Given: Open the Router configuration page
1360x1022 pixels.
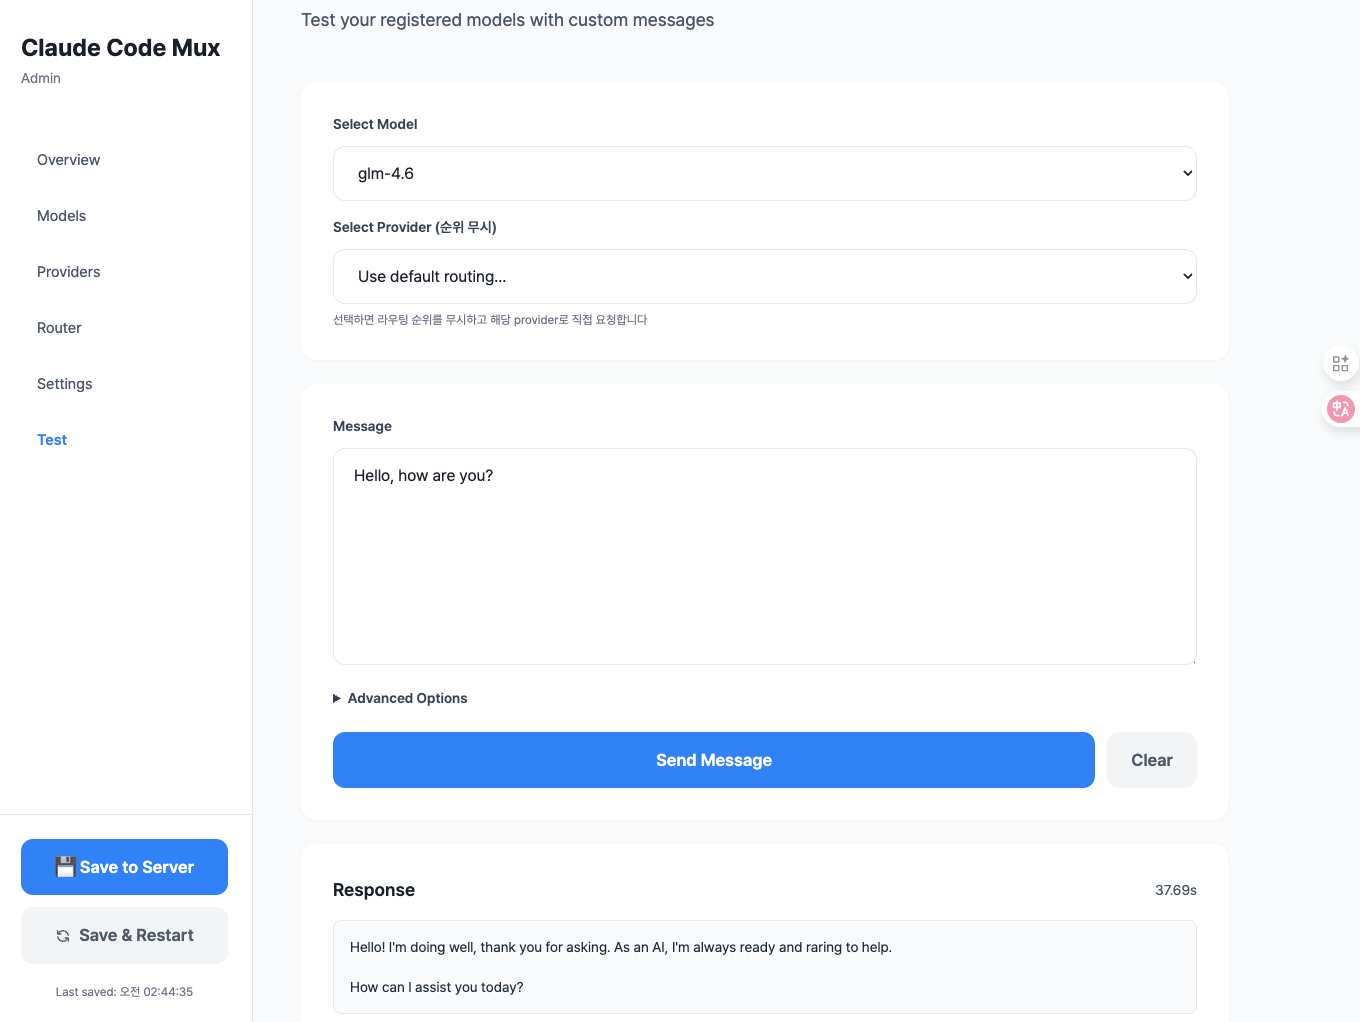Looking at the screenshot, I should (x=59, y=327).
